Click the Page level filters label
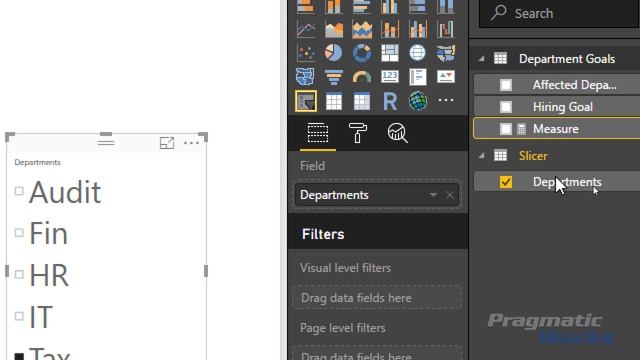Viewport: 640px width, 360px height. click(x=343, y=328)
